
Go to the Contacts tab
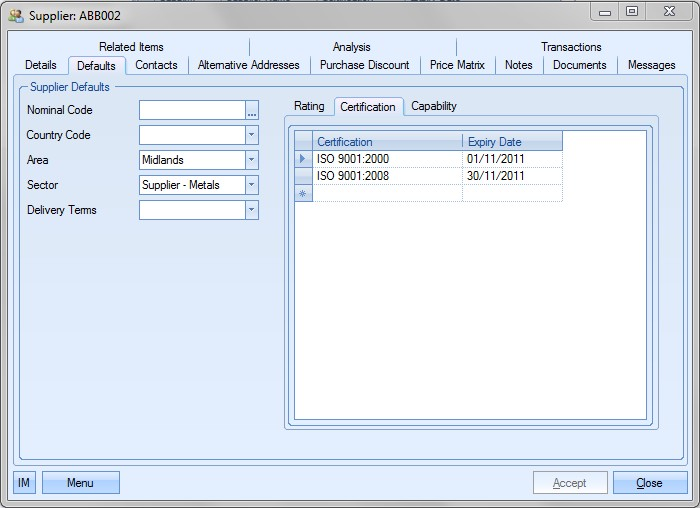point(156,65)
